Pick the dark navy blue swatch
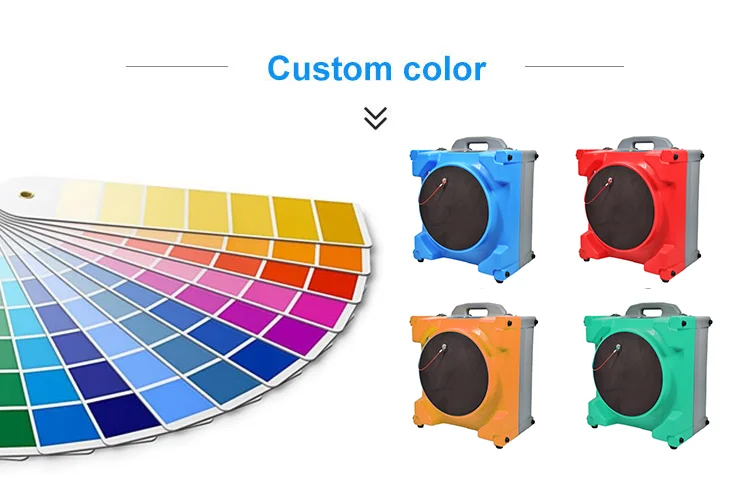Screen dimensions: 750x478 123,414
